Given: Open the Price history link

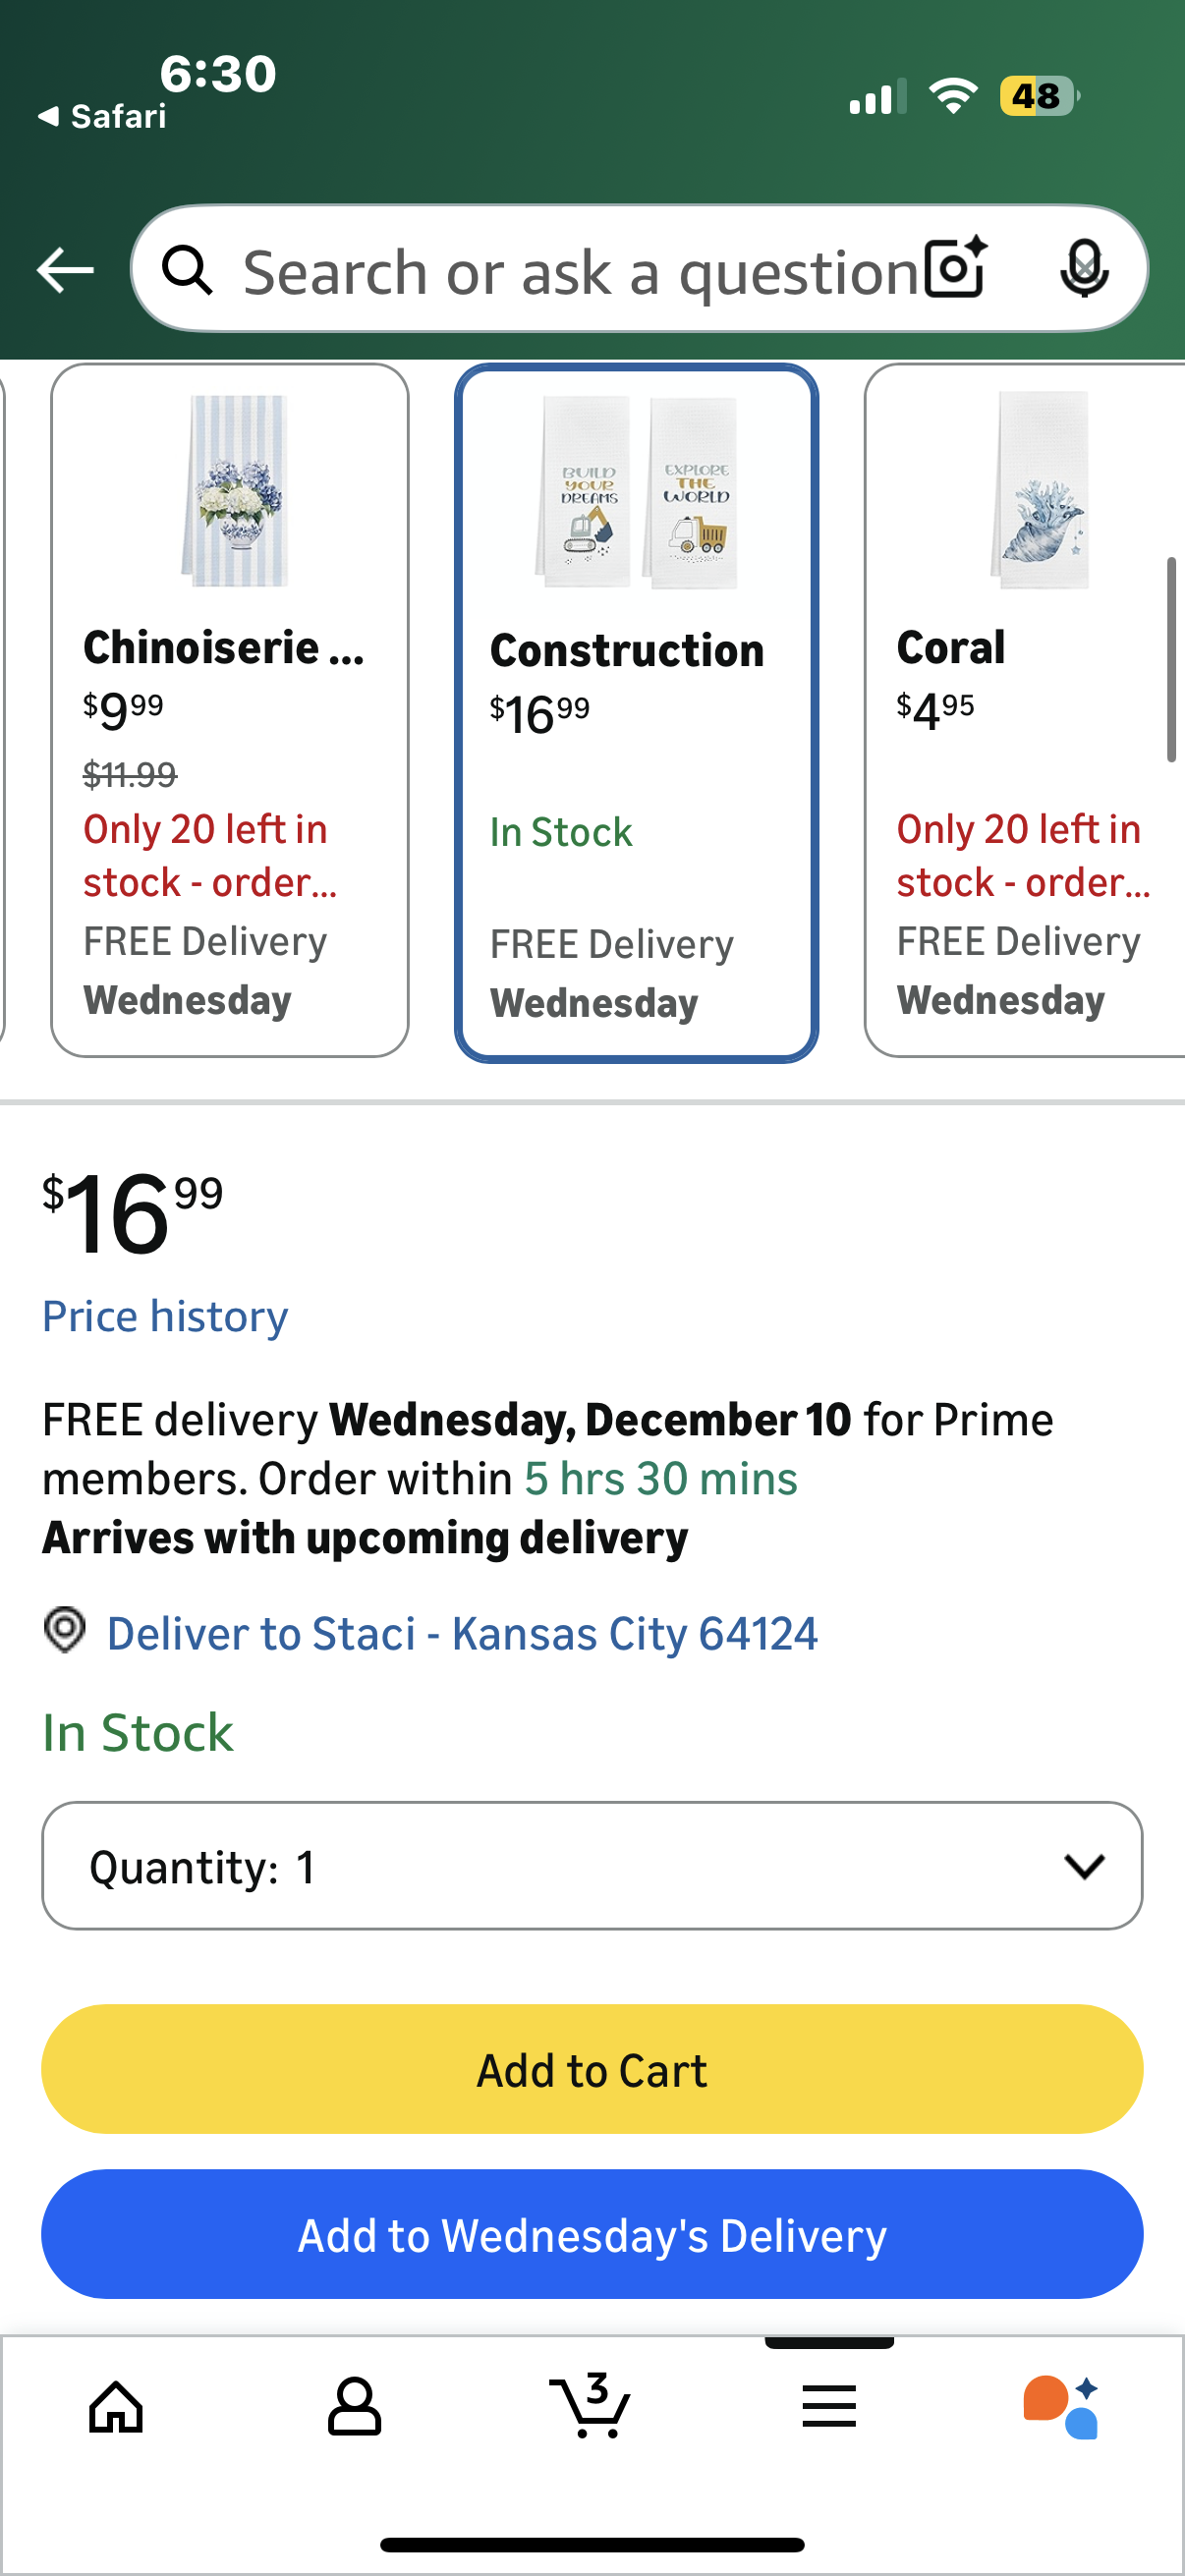Looking at the screenshot, I should tap(165, 1316).
